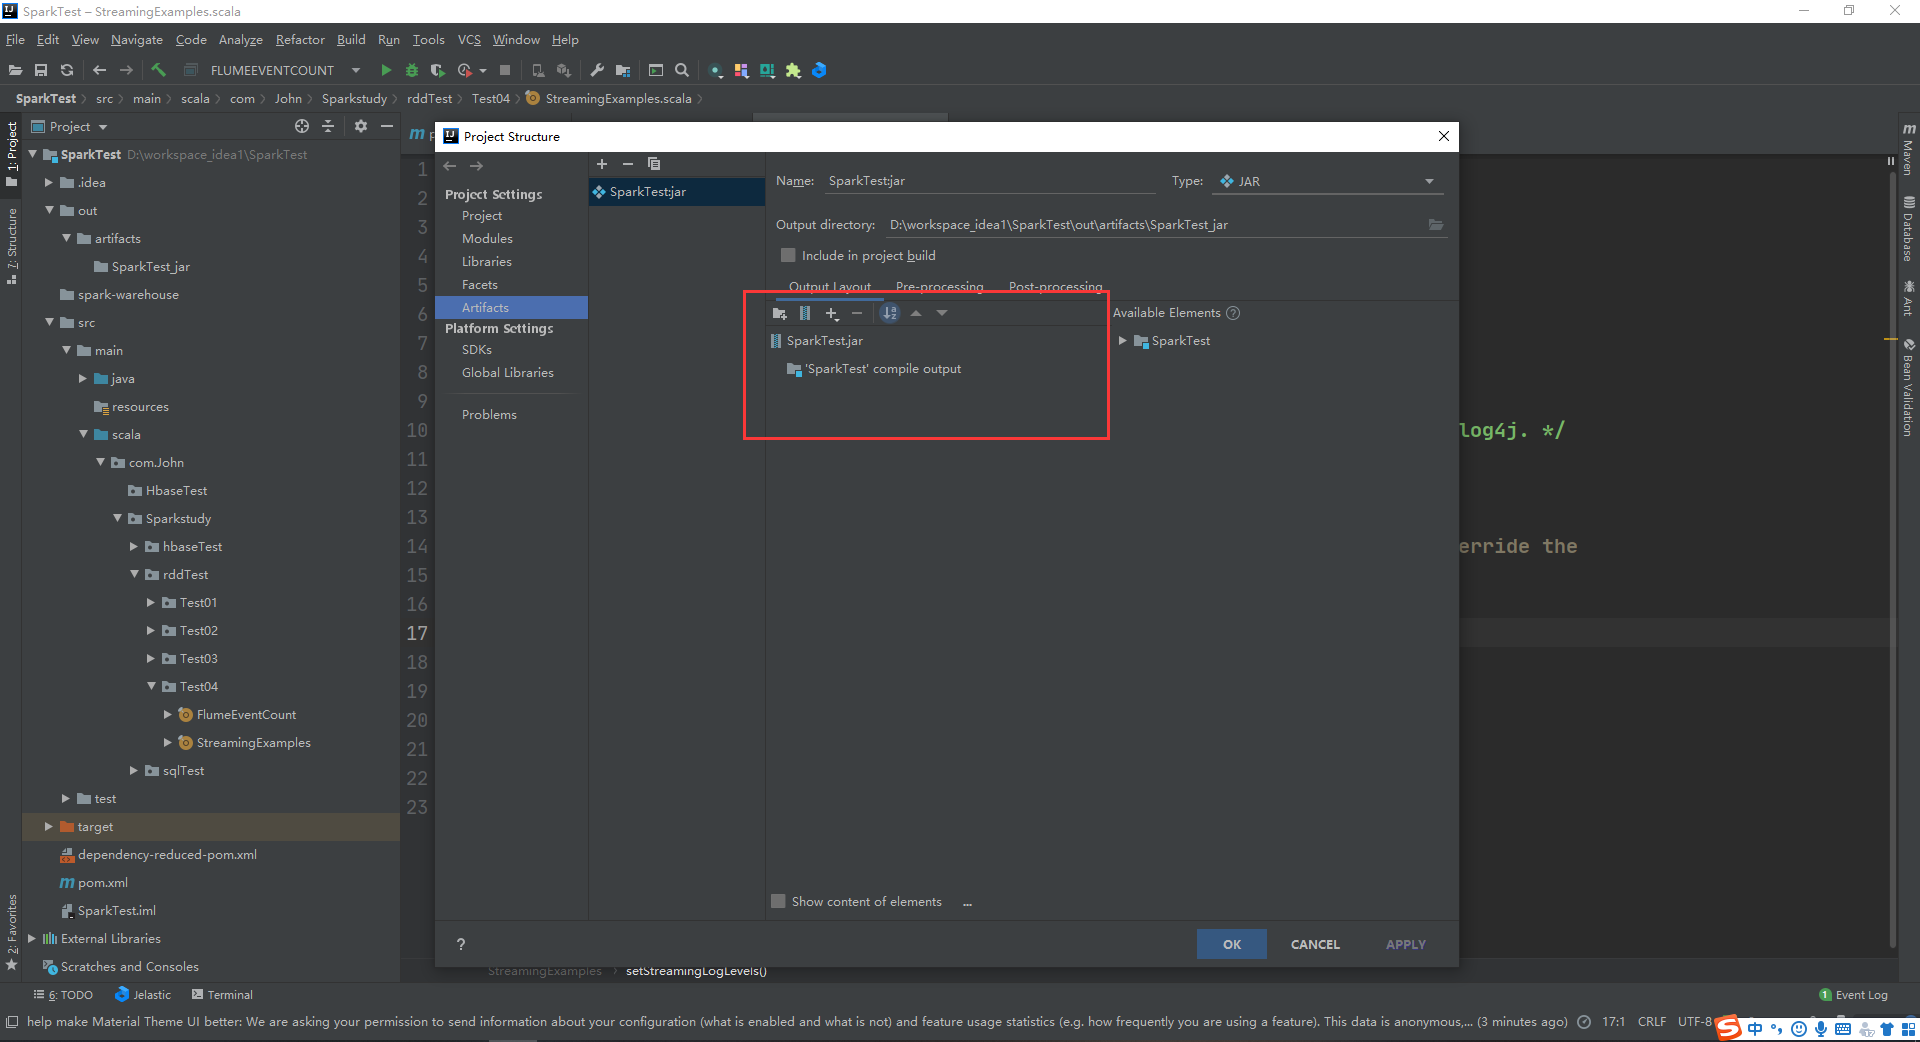Collapse the Test04 package node

click(152, 686)
